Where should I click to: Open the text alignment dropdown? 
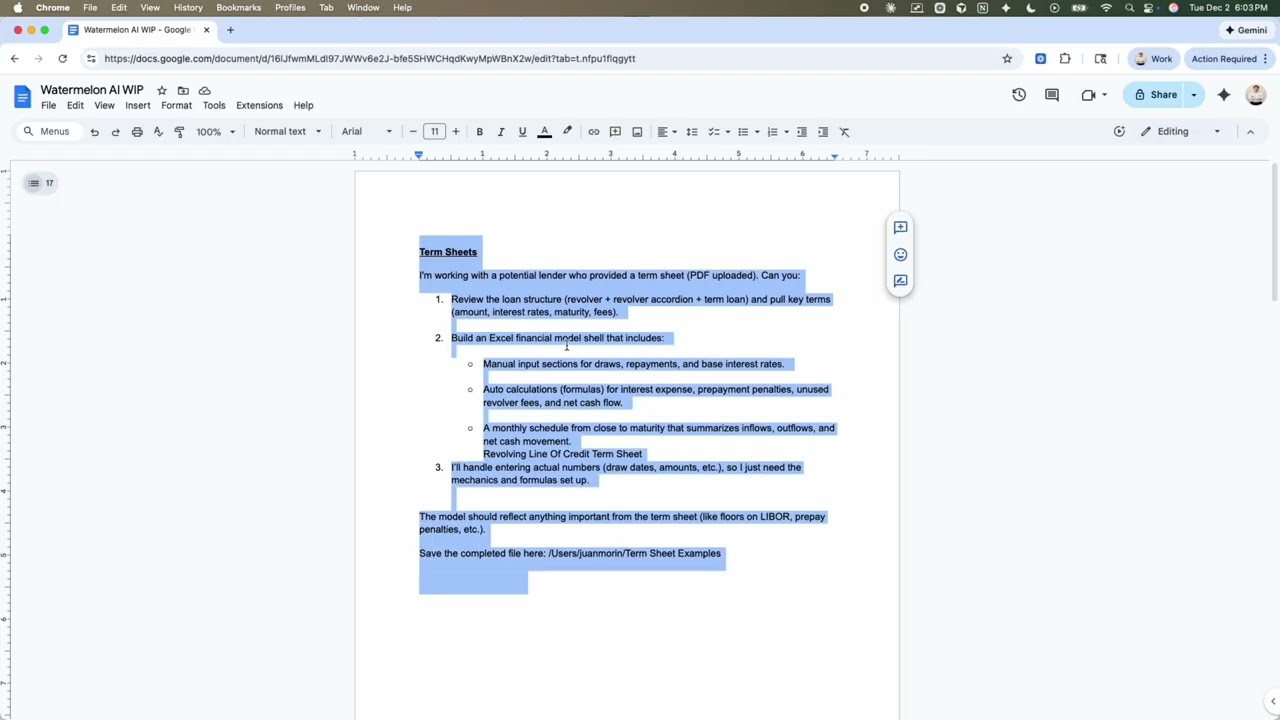667,132
